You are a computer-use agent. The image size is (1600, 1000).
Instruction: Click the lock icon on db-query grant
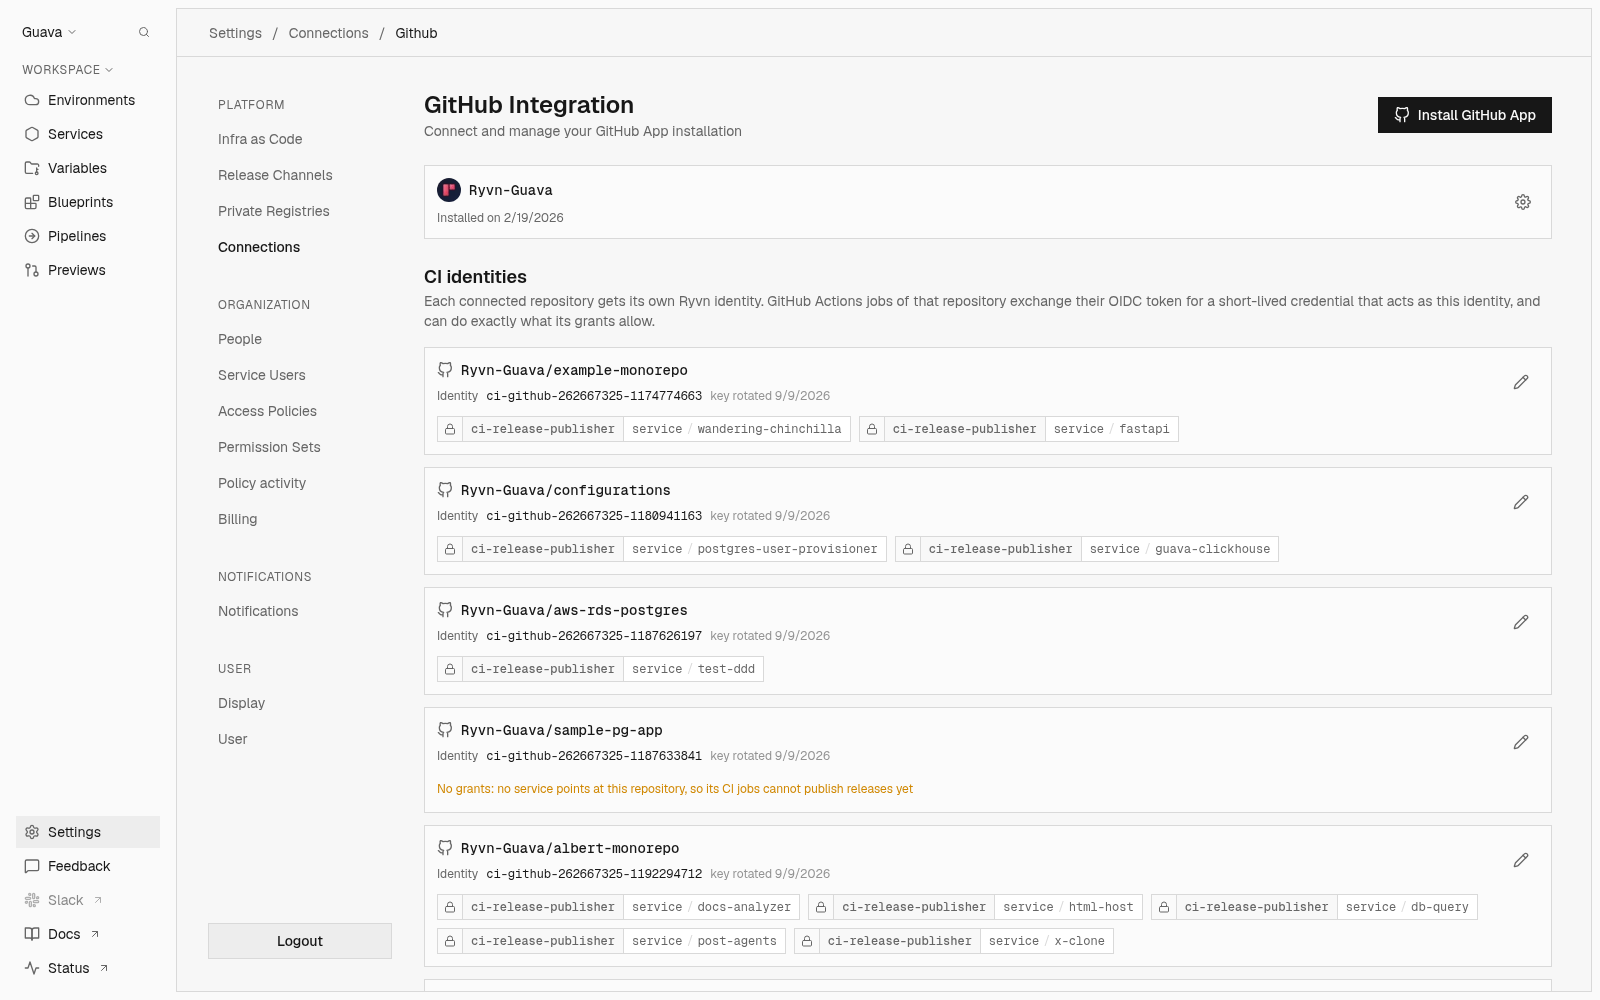[1164, 907]
